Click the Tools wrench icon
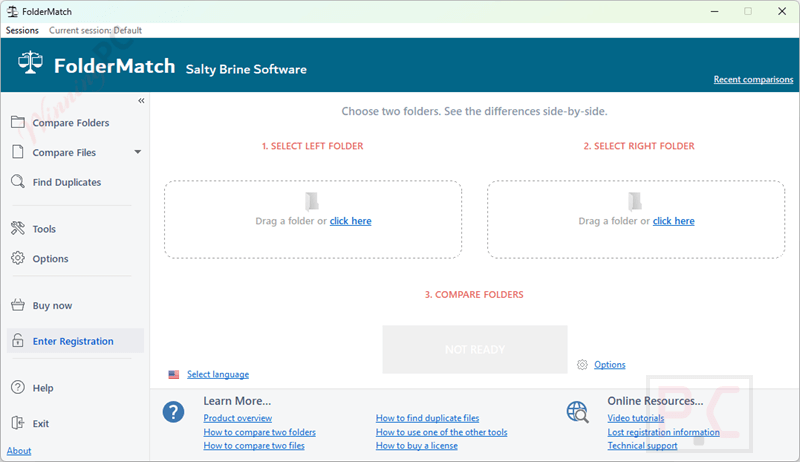Image resolution: width=800 pixels, height=462 pixels. point(18,228)
